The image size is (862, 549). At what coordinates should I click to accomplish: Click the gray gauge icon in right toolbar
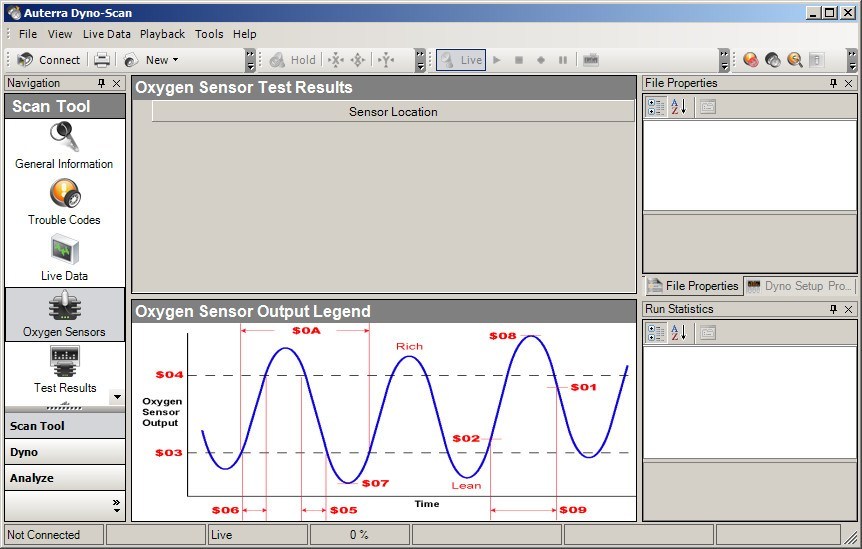(773, 60)
